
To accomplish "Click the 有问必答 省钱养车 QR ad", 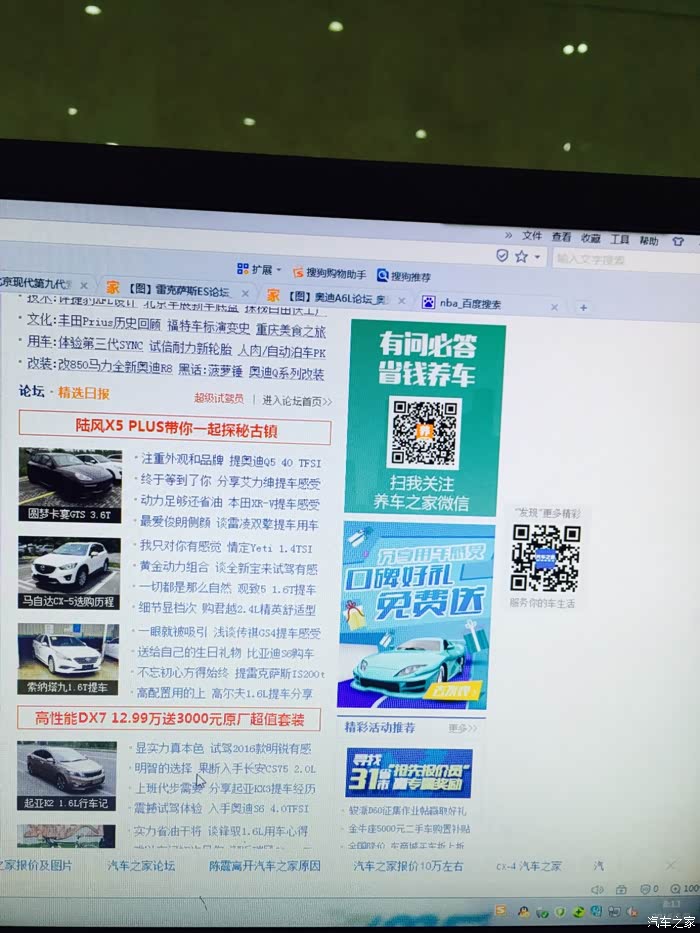I will tap(426, 417).
